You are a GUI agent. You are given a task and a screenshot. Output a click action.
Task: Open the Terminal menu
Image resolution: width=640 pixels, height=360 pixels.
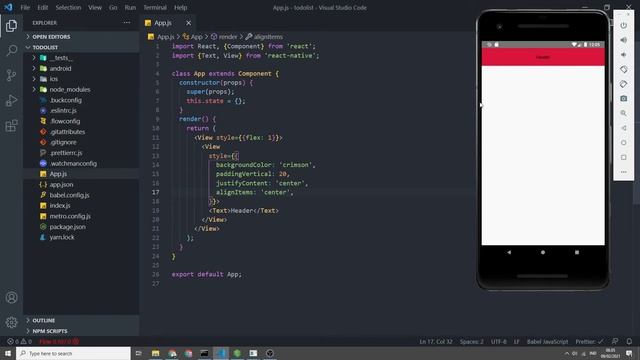(x=155, y=7)
